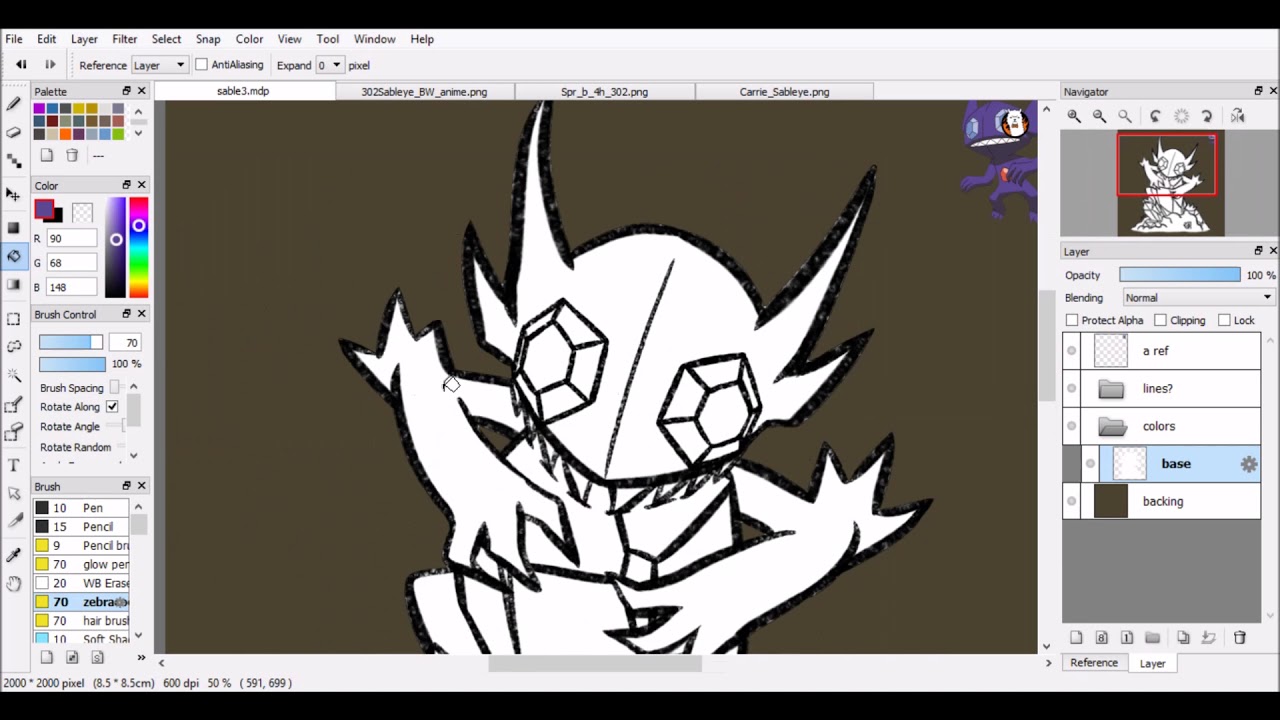The width and height of the screenshot is (1280, 720).
Task: Hide the 'colors' folder layer
Action: point(1072,426)
